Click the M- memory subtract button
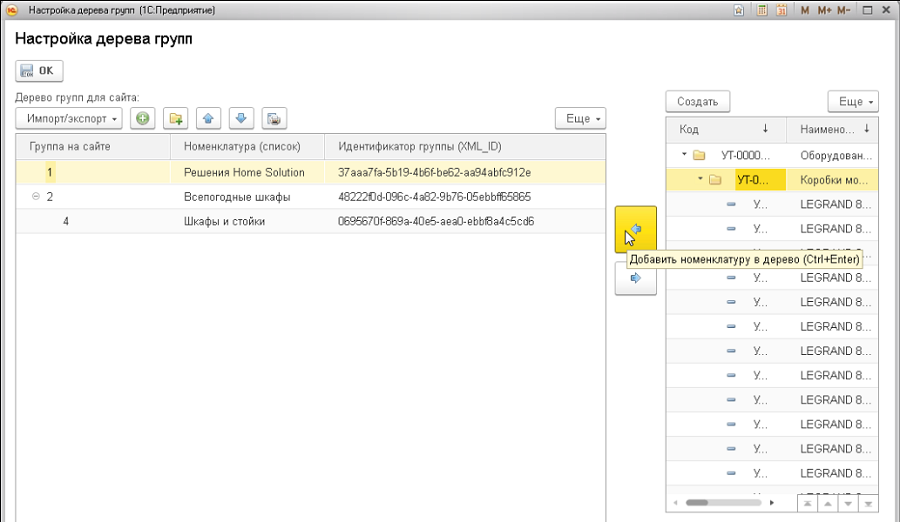 [844, 10]
